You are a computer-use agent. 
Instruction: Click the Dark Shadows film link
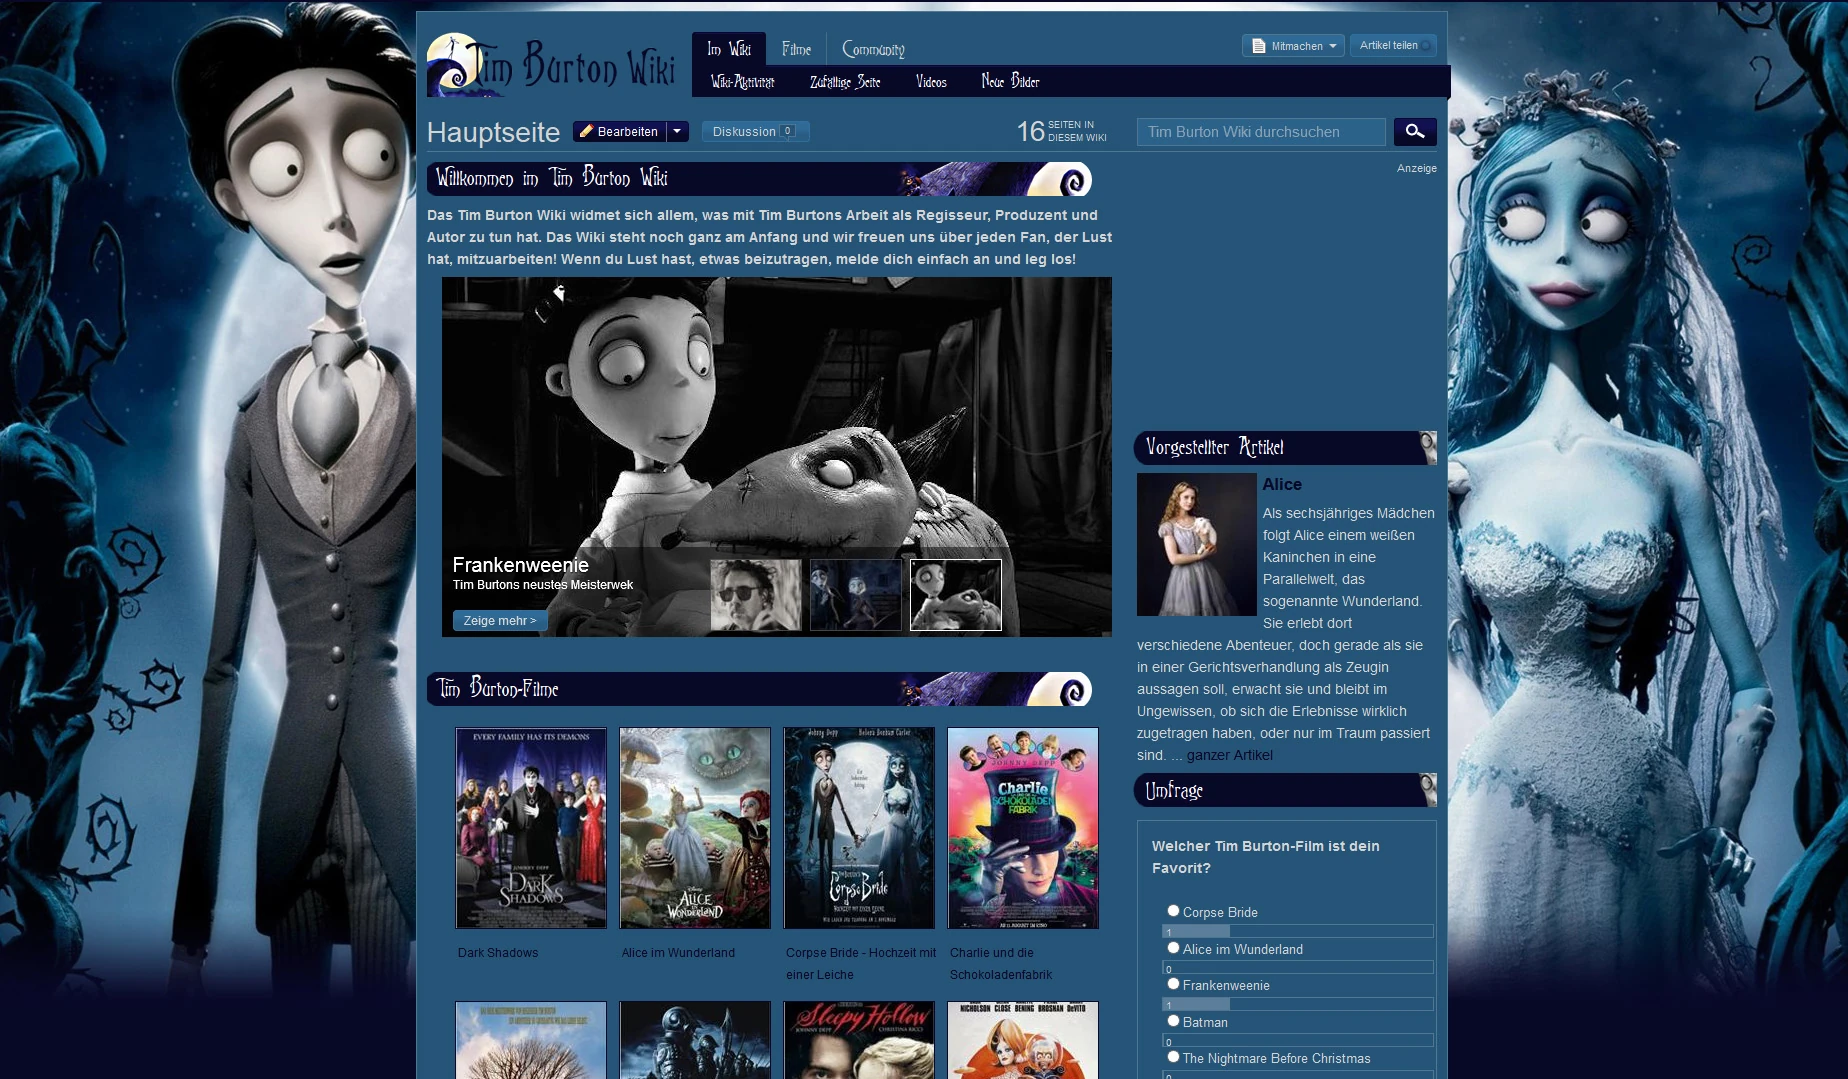tap(498, 953)
